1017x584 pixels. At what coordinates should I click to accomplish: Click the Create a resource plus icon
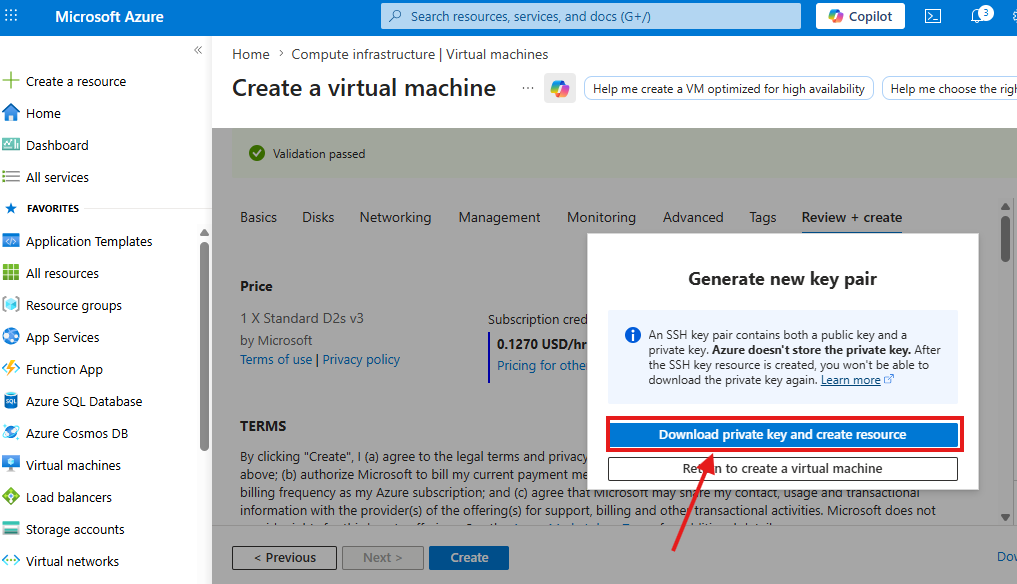click(11, 80)
